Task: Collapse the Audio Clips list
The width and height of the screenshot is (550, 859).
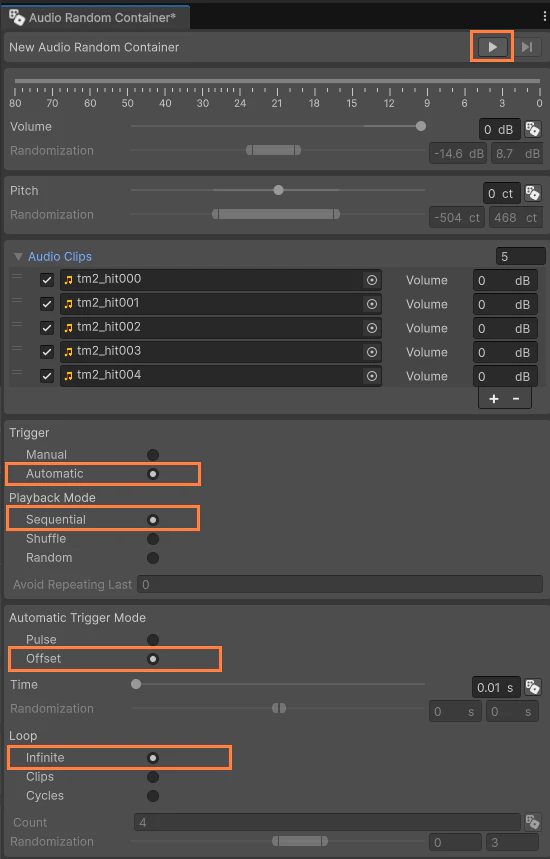Action: 18,256
